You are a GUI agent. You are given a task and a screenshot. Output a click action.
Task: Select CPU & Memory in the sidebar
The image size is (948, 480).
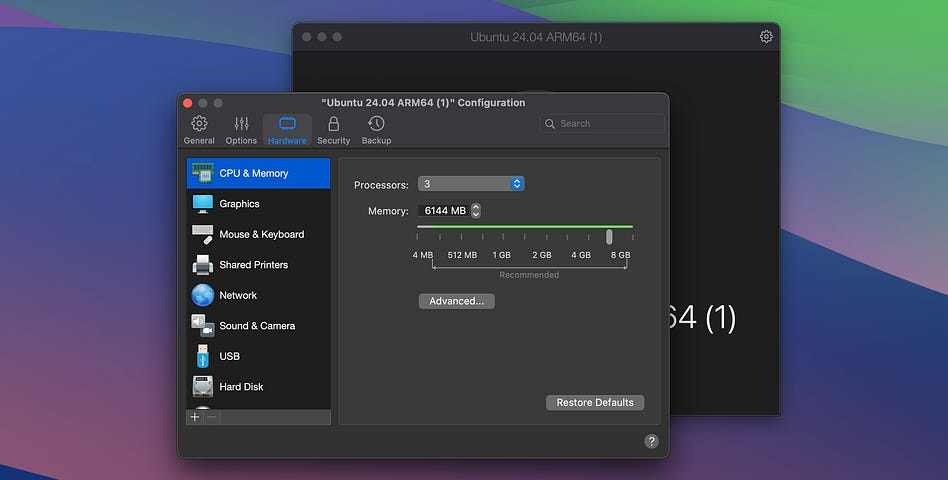258,174
